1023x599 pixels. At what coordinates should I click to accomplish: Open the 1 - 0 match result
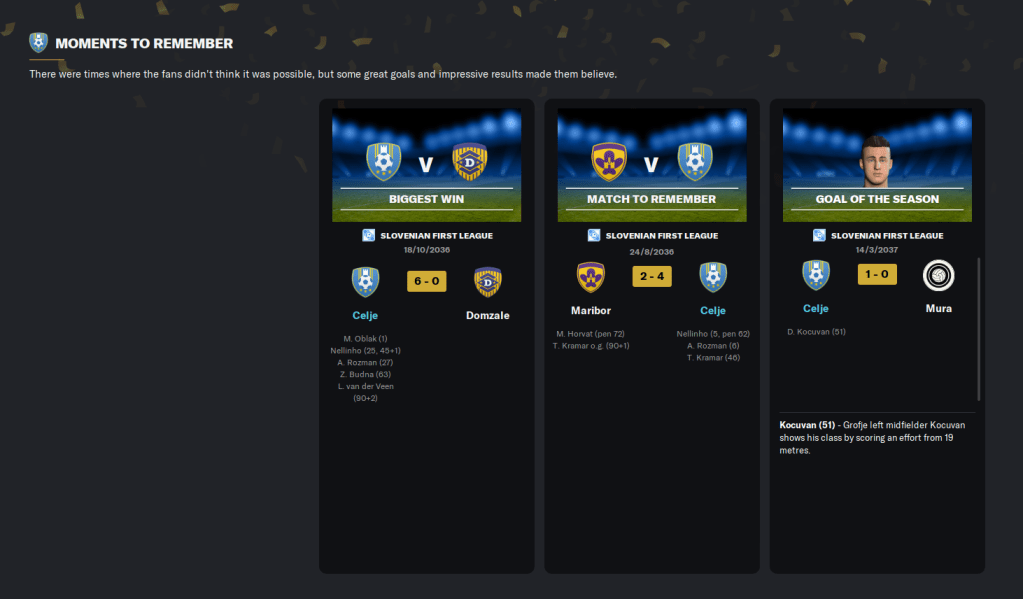tap(877, 275)
